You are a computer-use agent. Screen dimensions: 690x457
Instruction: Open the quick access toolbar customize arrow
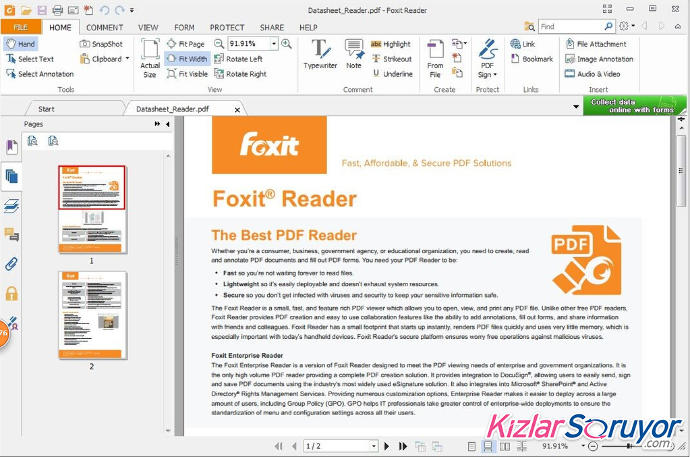click(132, 10)
